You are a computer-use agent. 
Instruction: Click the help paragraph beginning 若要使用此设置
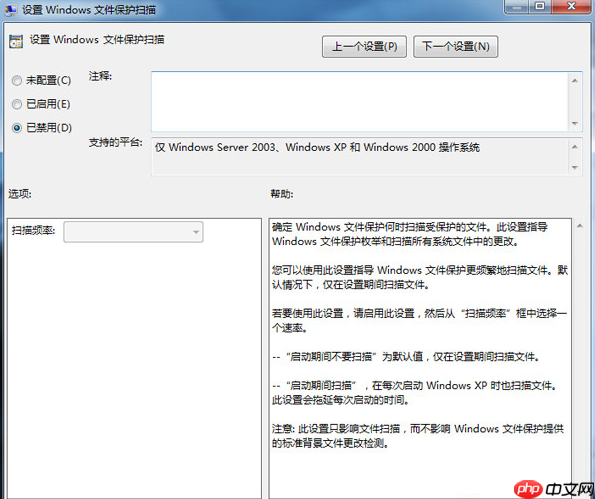(x=419, y=320)
